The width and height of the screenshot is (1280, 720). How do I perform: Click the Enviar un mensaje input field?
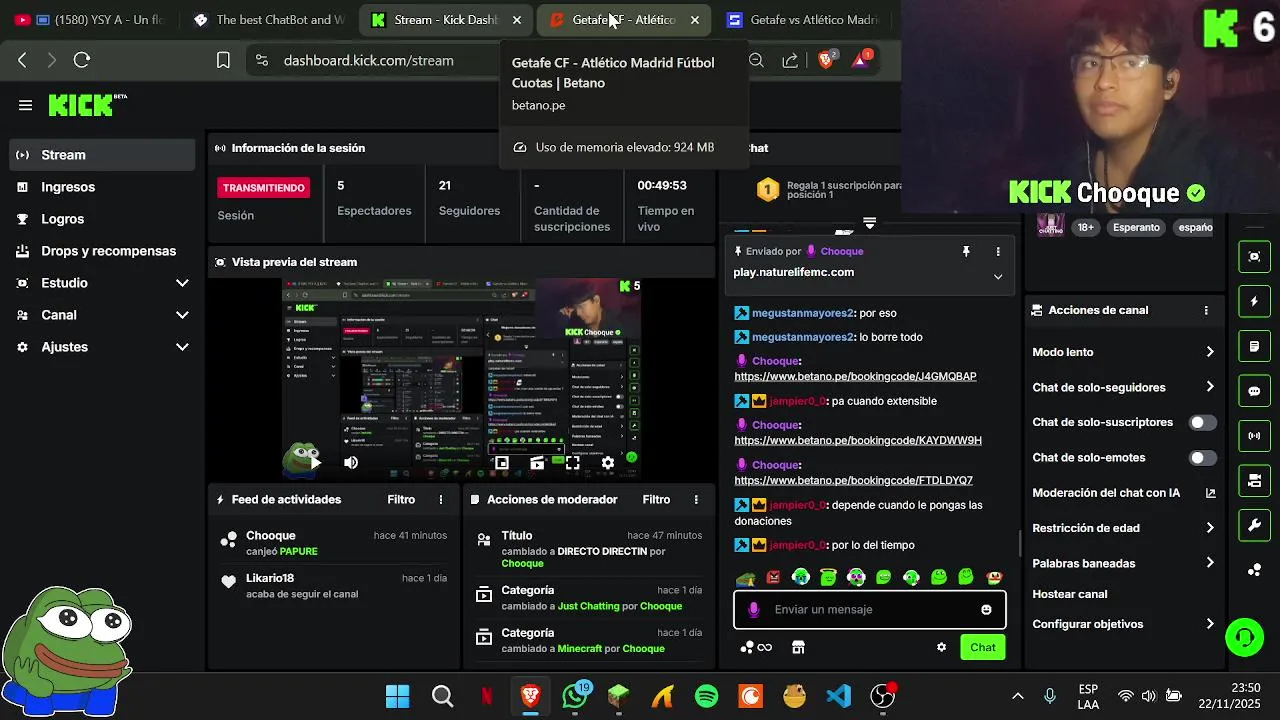(x=870, y=609)
